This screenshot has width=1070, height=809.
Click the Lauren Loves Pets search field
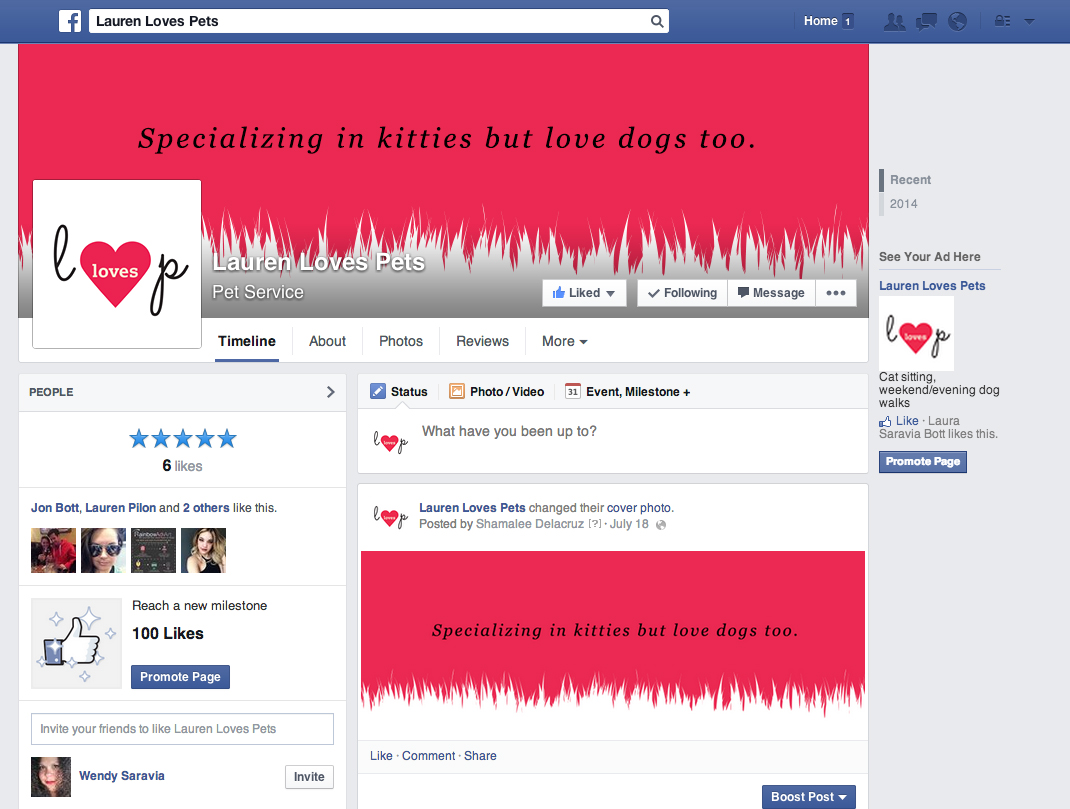379,21
